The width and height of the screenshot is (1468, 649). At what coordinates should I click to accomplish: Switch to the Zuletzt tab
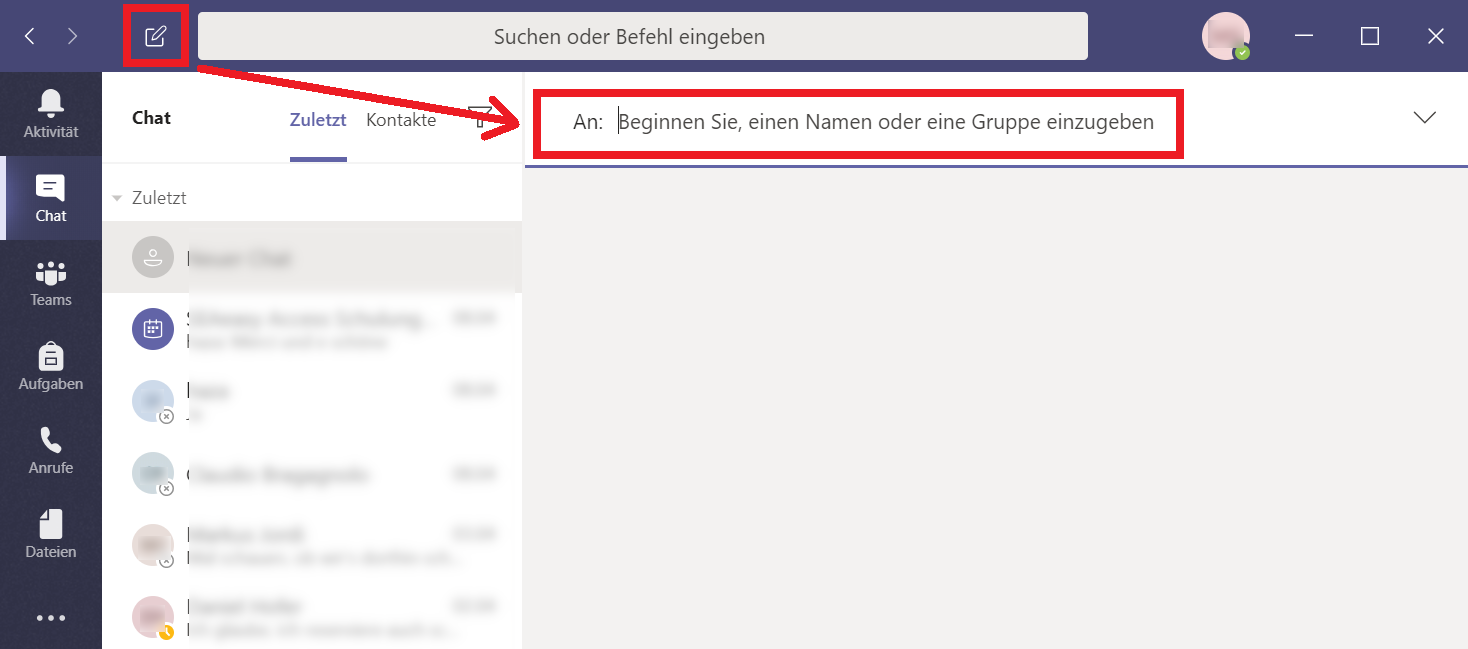click(x=318, y=120)
